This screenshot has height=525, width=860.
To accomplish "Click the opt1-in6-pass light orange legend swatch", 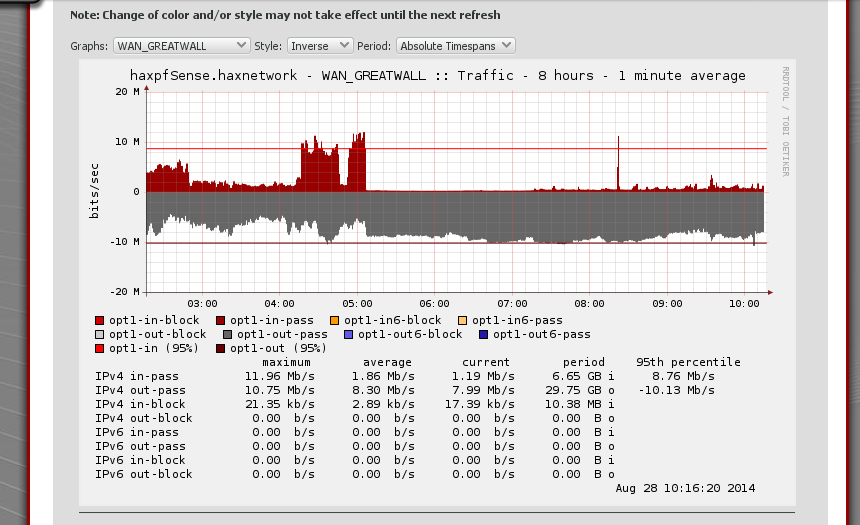I will click(462, 320).
